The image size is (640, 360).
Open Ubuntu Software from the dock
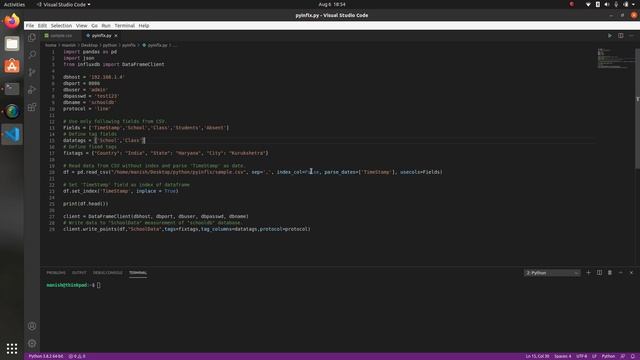click(12, 66)
